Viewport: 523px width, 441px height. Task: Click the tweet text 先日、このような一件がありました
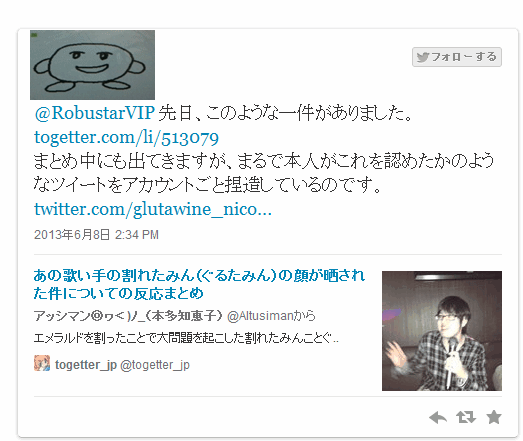tap(286, 113)
